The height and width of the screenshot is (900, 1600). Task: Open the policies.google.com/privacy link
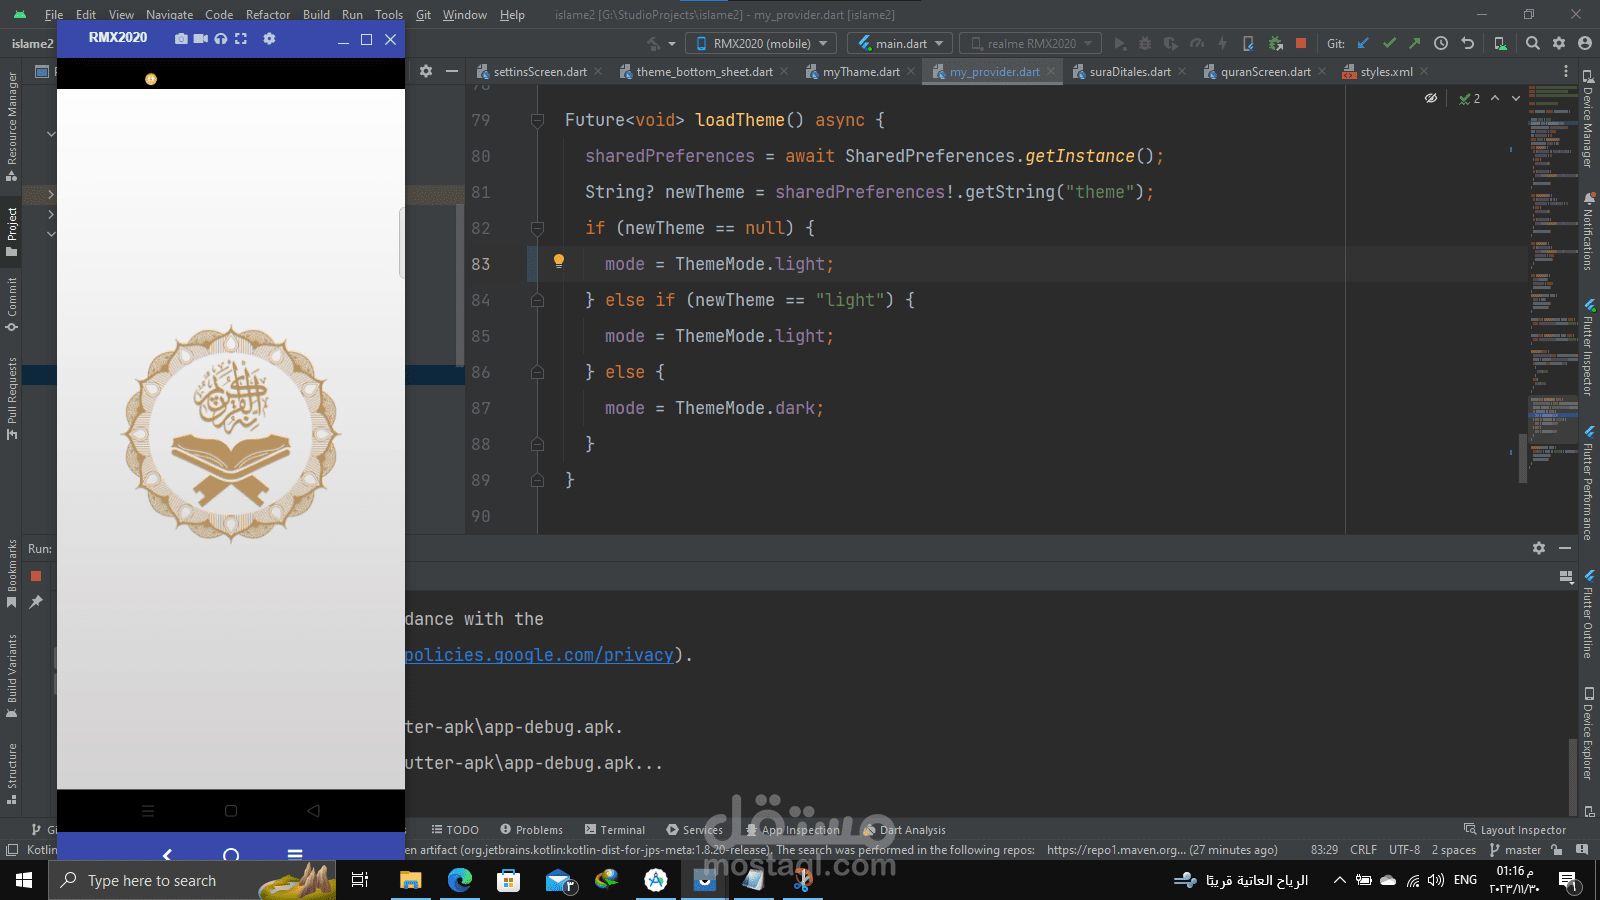(539, 655)
